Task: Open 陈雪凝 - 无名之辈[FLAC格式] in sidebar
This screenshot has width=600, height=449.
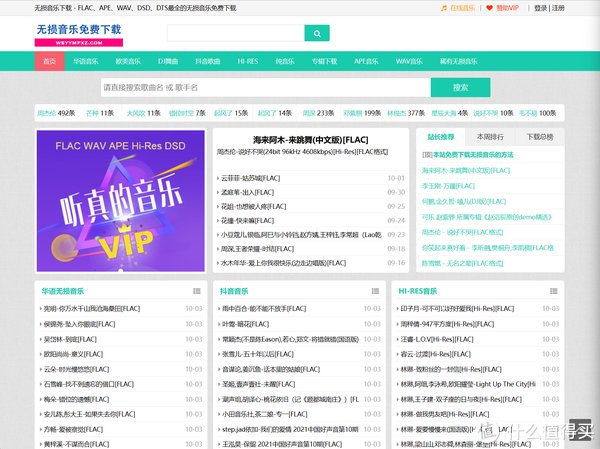Action: (x=462, y=263)
